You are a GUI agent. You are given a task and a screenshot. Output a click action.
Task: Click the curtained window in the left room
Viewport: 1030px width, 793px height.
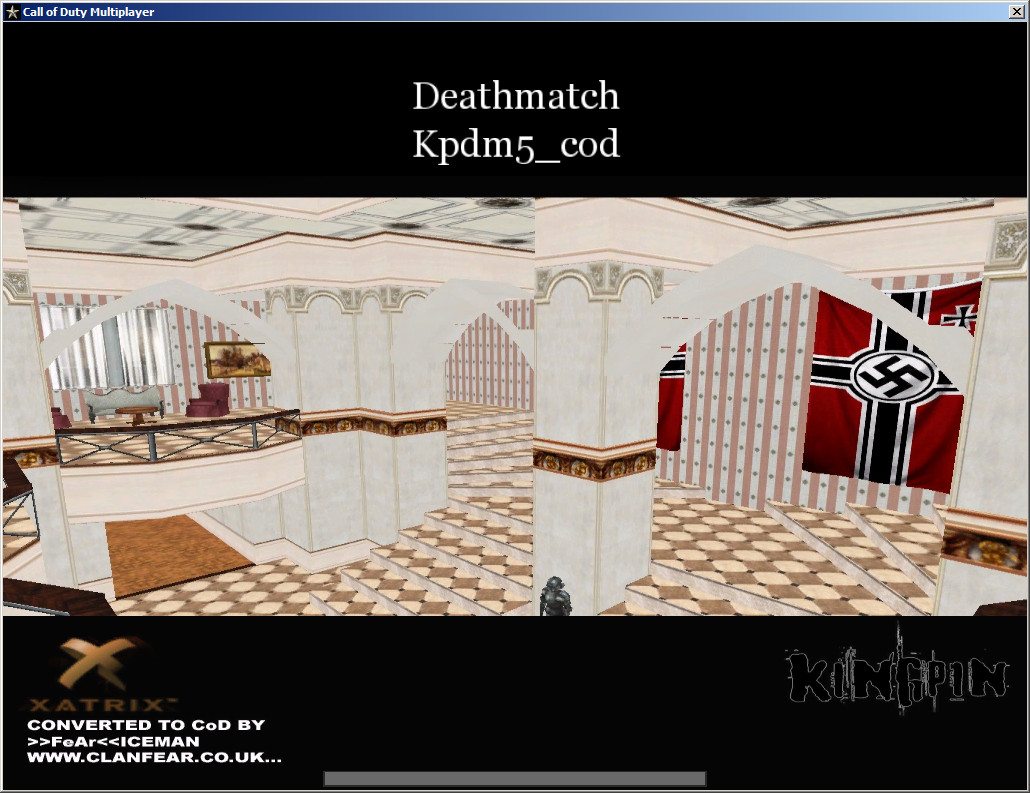coord(105,345)
